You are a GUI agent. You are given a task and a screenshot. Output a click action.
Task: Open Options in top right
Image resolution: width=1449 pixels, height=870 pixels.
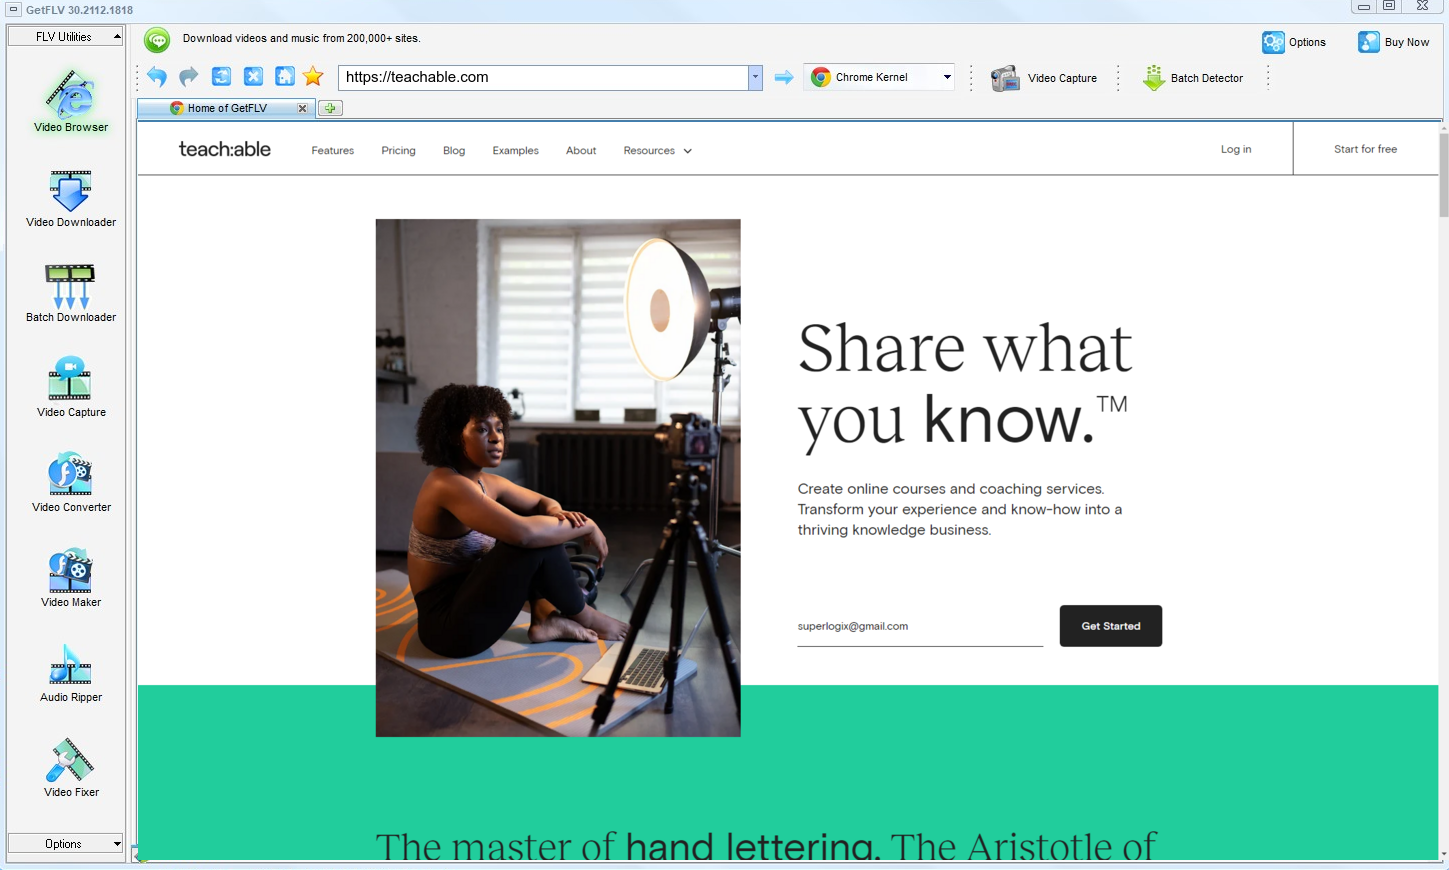(1294, 42)
